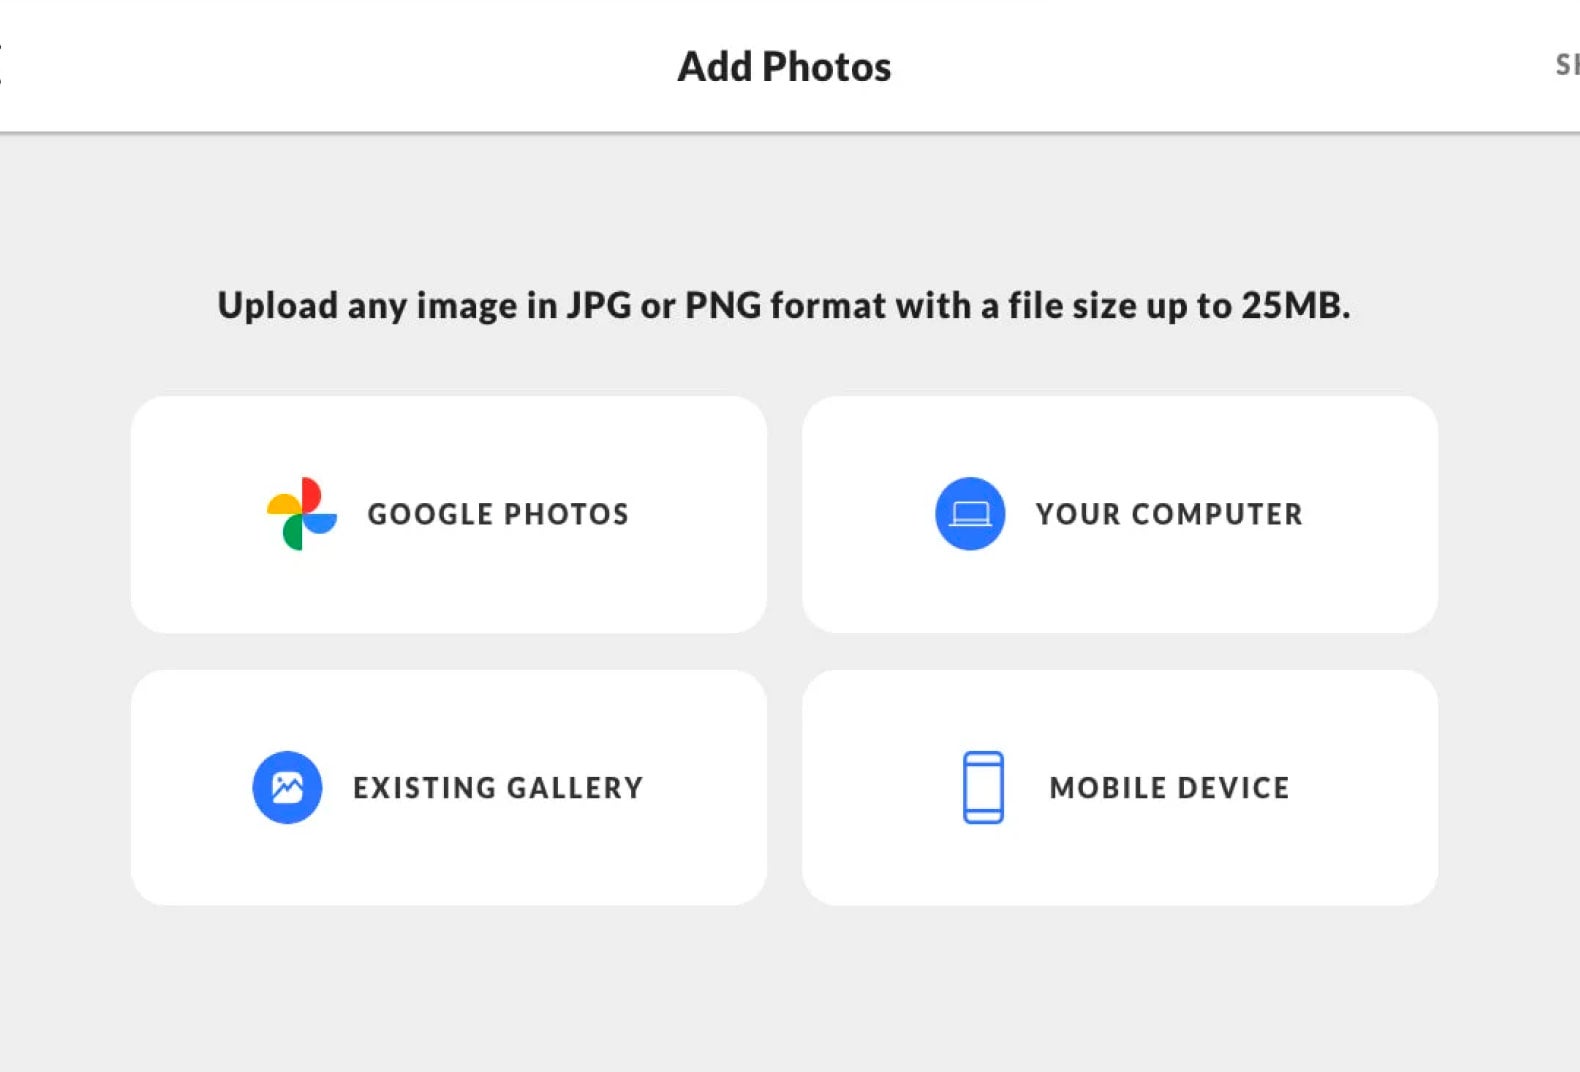Click the partially visible icon at header's left edge
1580x1072 pixels.
click(x=3, y=66)
